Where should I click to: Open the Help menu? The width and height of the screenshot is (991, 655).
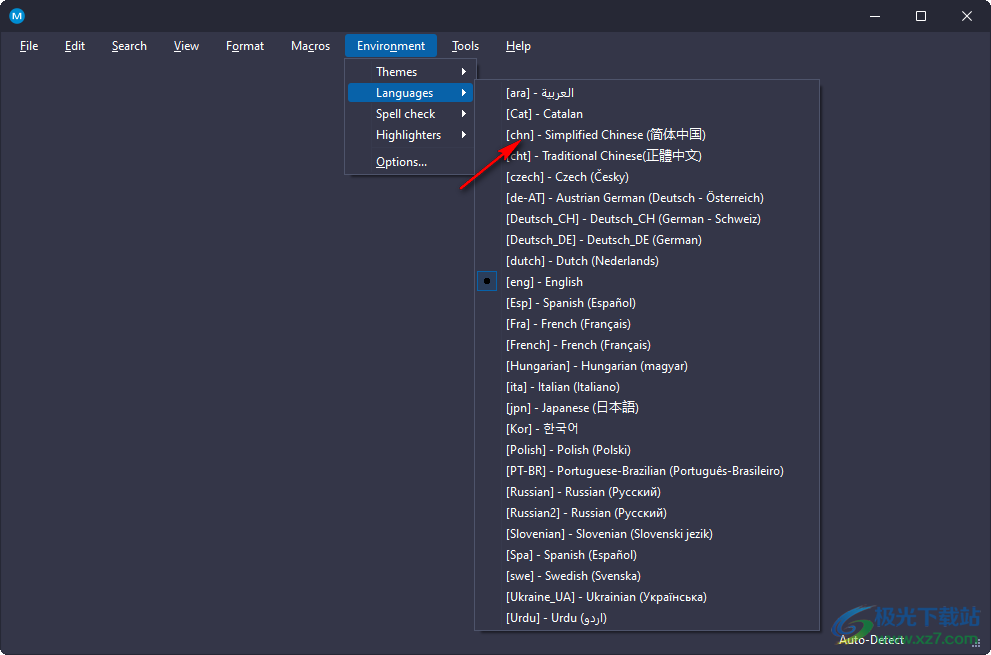pos(518,46)
